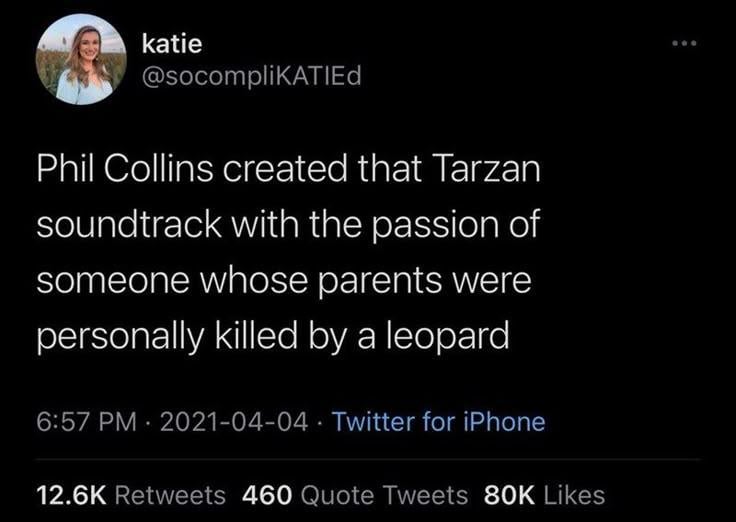View the 460 Quote Tweets
The image size is (736, 522).
click(355, 494)
